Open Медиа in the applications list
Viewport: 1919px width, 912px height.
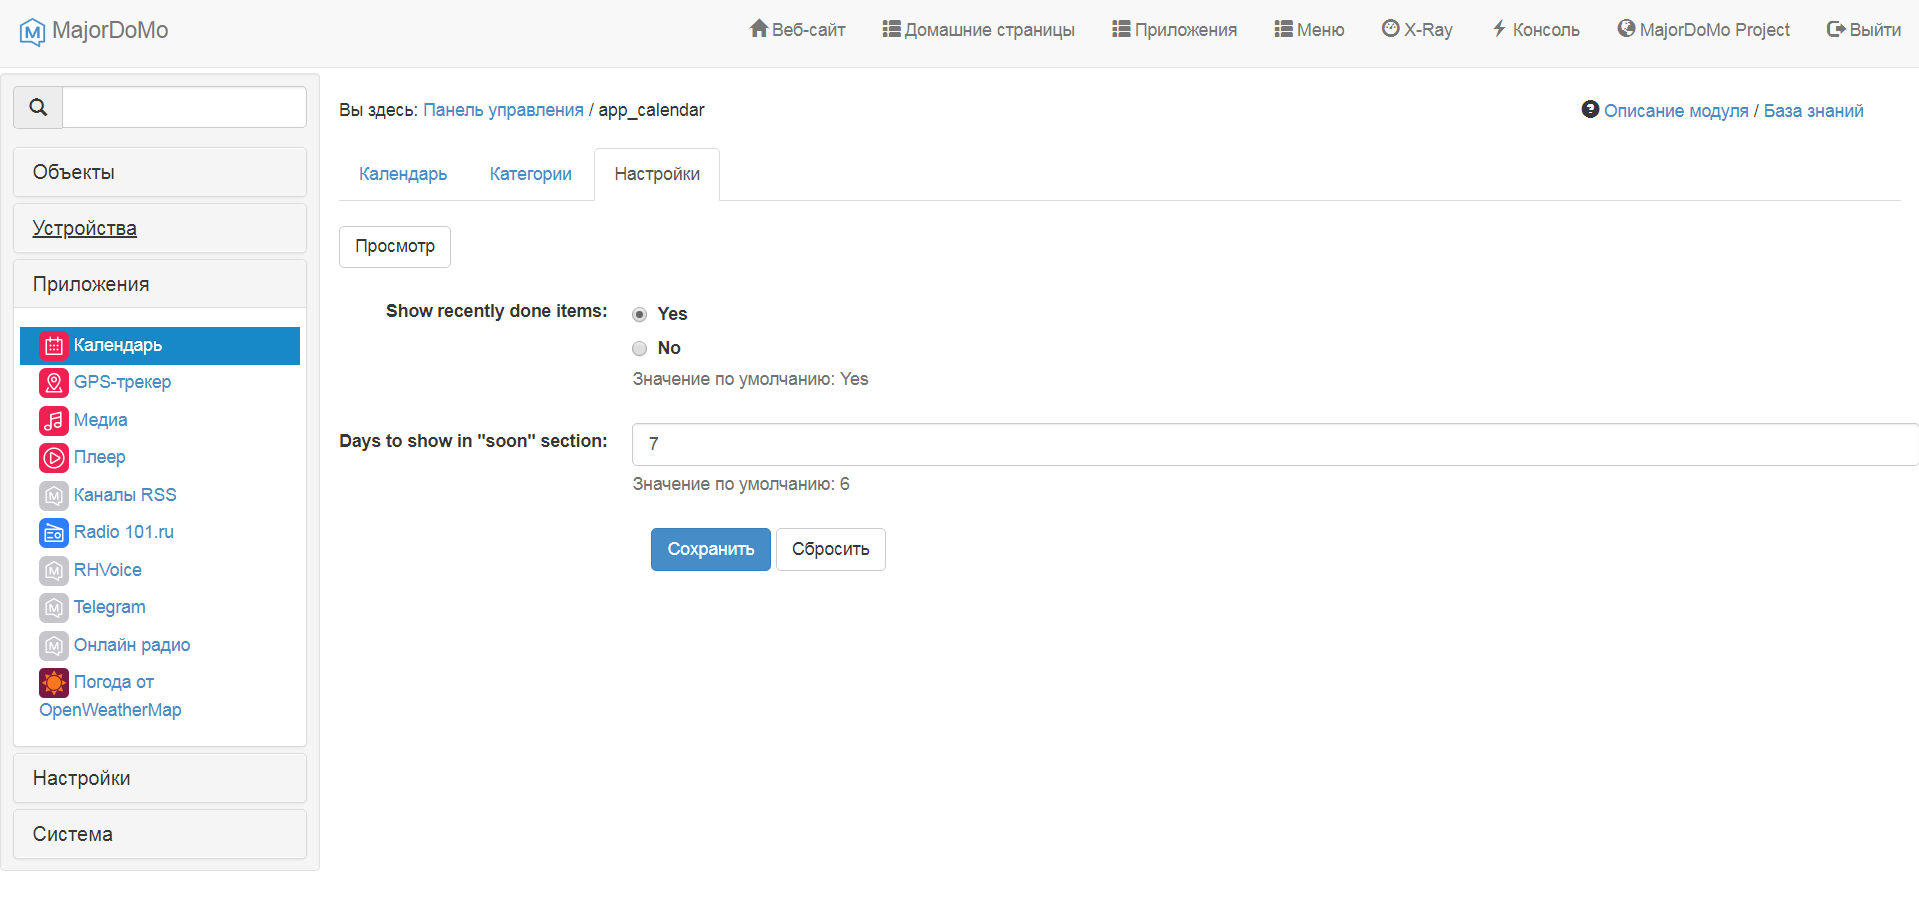(x=101, y=420)
